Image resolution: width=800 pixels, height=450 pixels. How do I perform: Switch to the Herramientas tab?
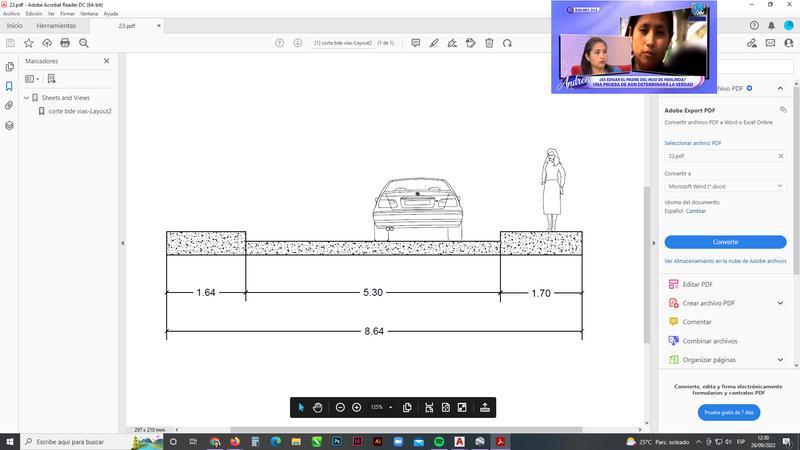(x=56, y=26)
